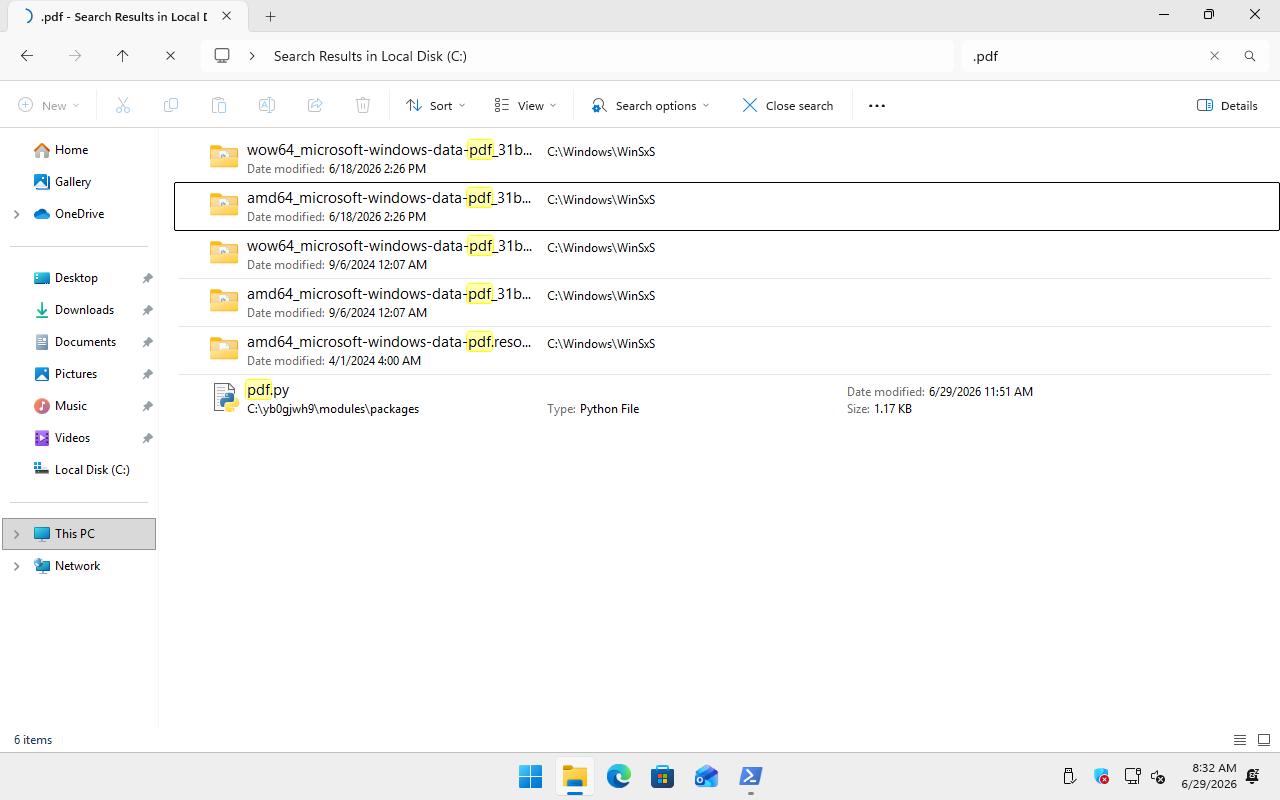Click the muted volume tray icon
This screenshot has width=1280, height=800.
tap(1158, 776)
